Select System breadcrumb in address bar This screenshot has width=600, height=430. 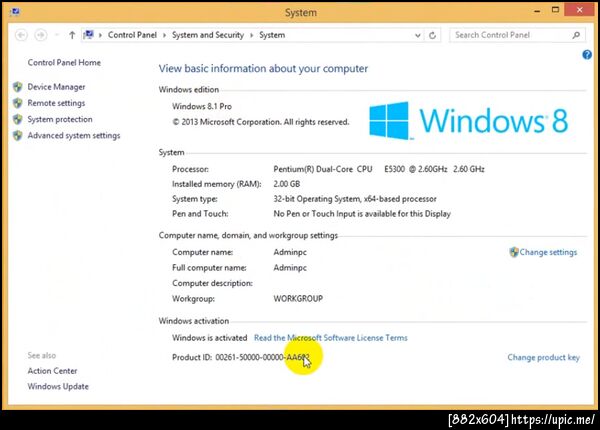coord(272,35)
